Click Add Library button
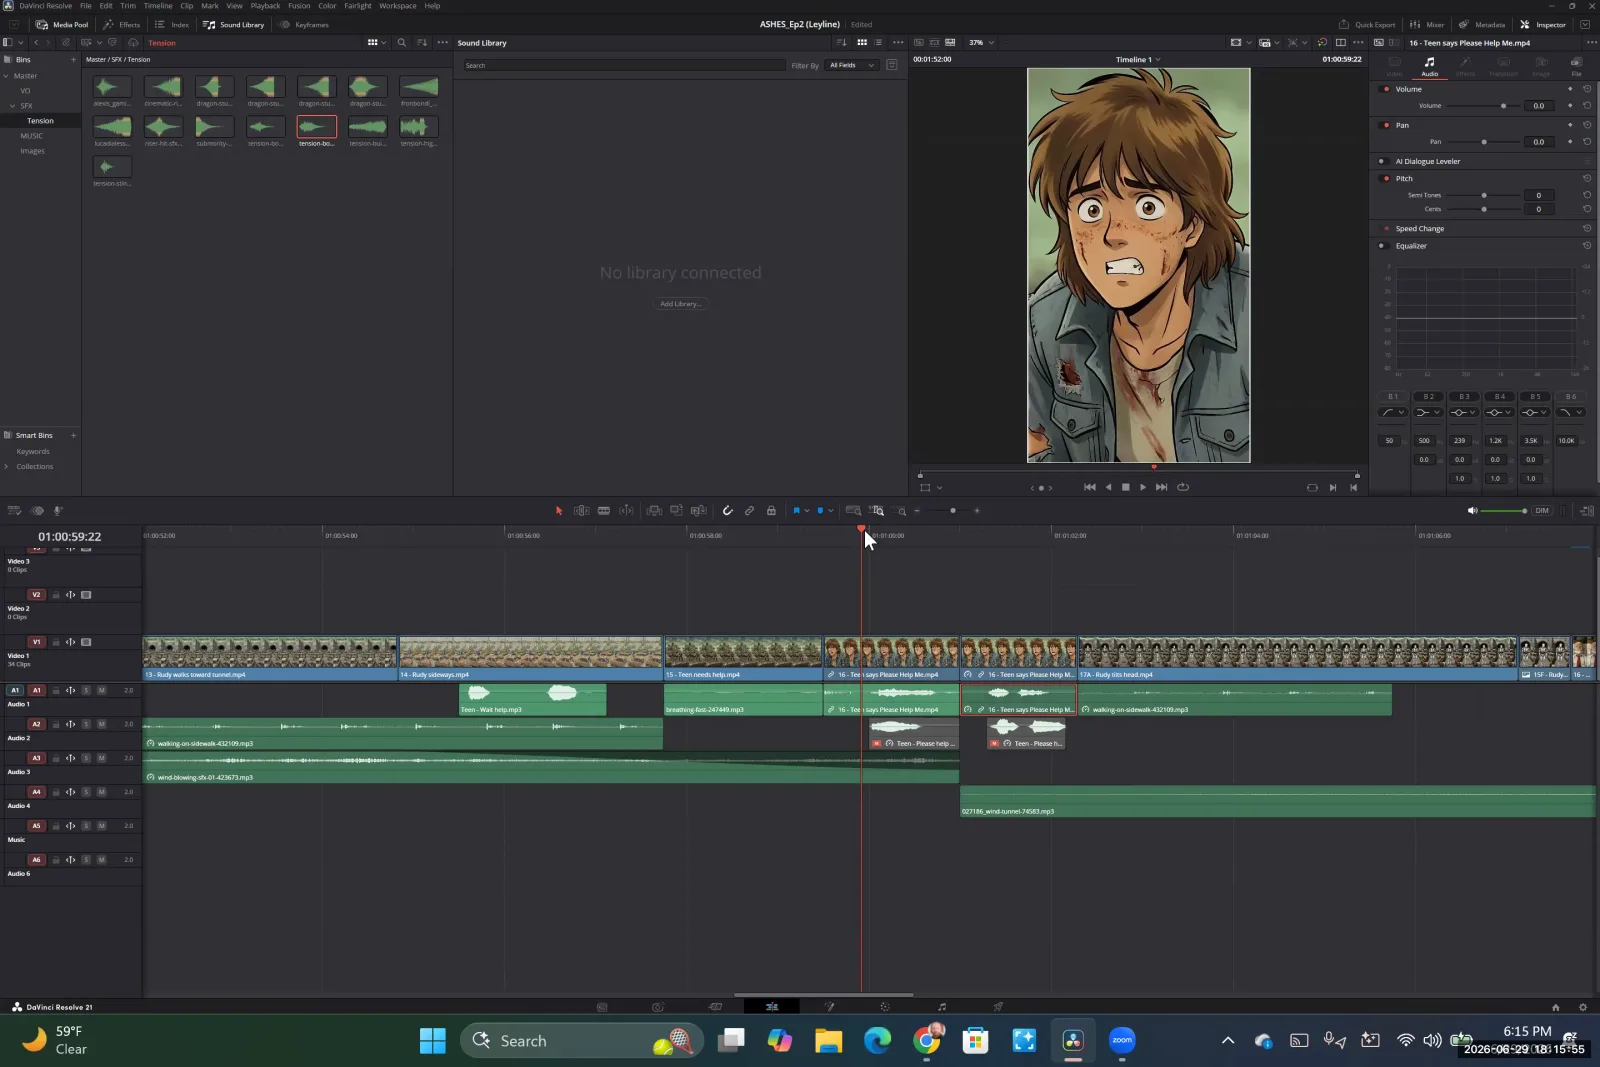 pos(680,304)
